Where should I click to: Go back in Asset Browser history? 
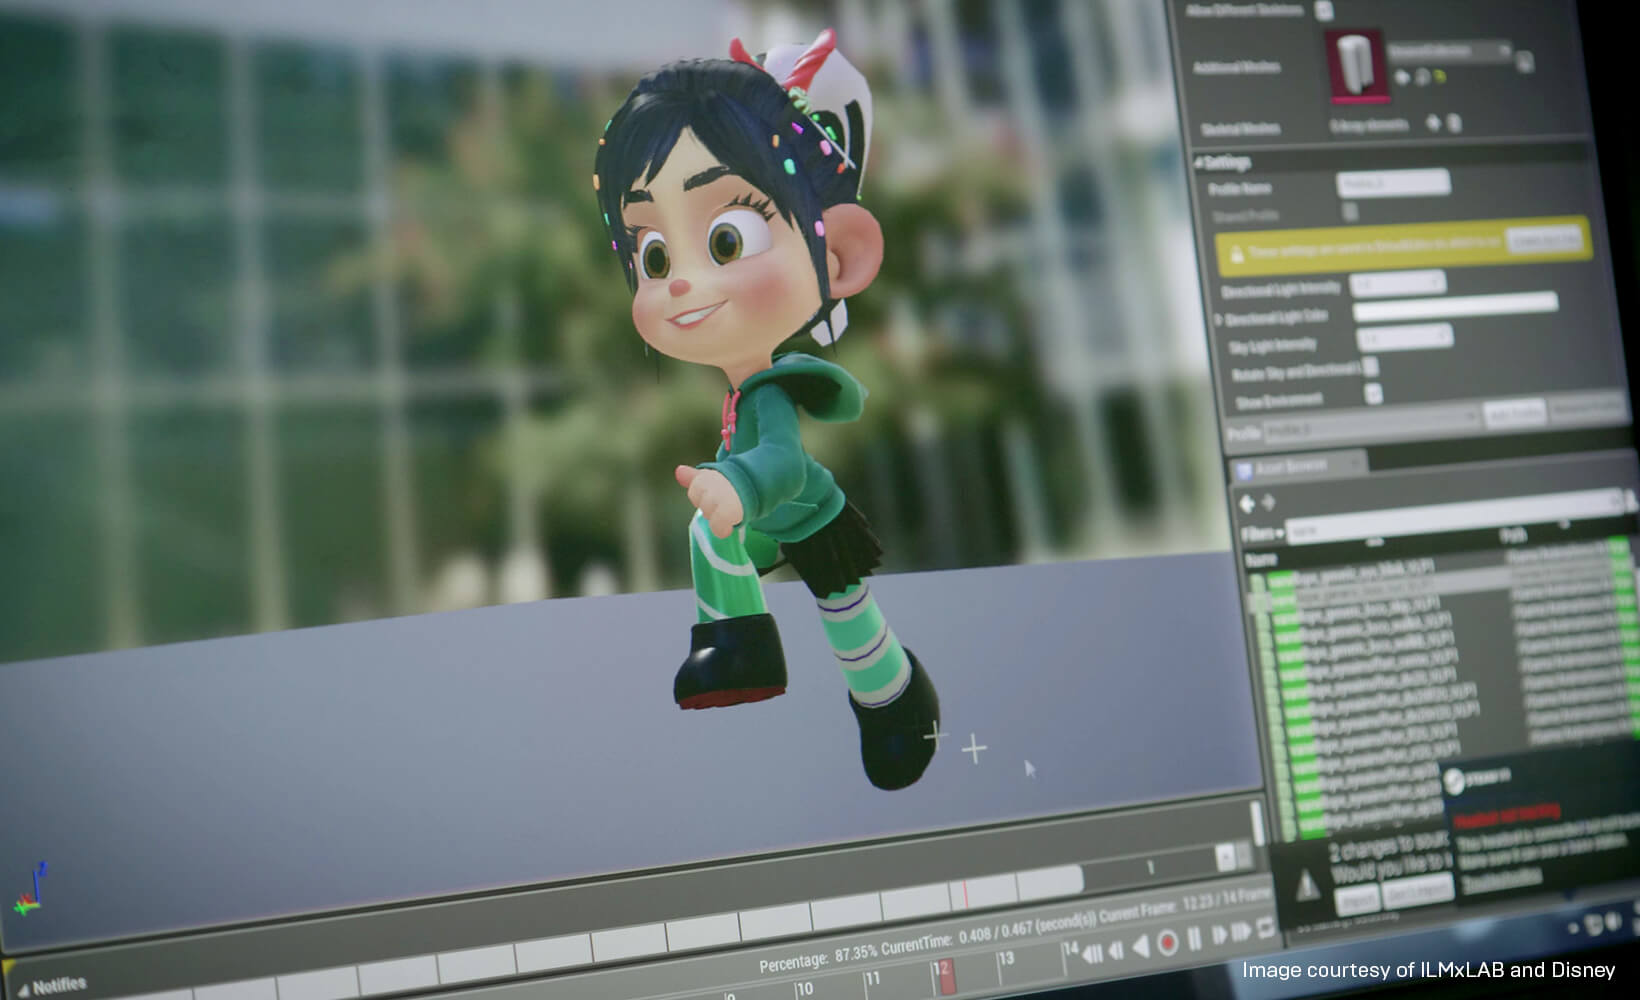coord(1247,503)
